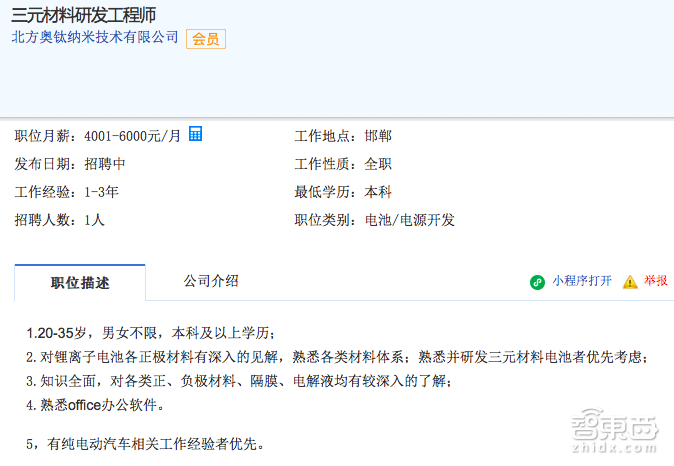Click requirement line 3 about 知识全面
The width and height of the screenshot is (674, 466).
[x=239, y=381]
